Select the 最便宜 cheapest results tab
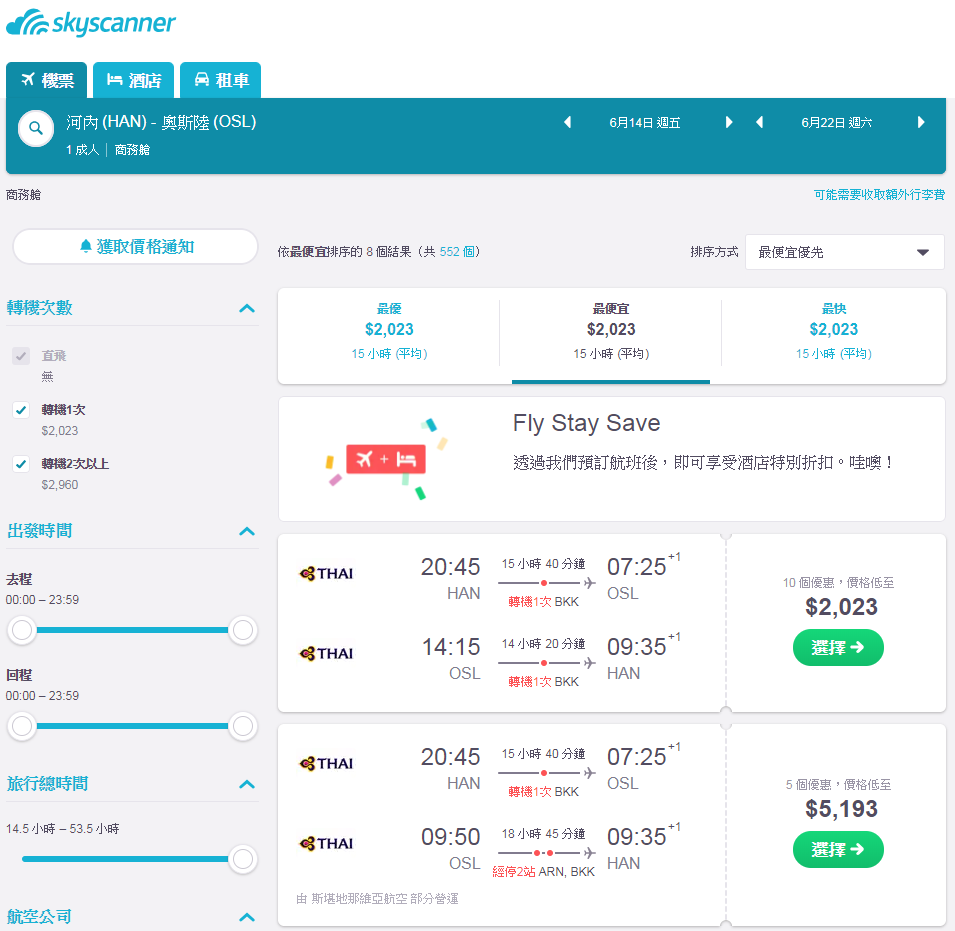The width and height of the screenshot is (955, 931). click(x=611, y=336)
